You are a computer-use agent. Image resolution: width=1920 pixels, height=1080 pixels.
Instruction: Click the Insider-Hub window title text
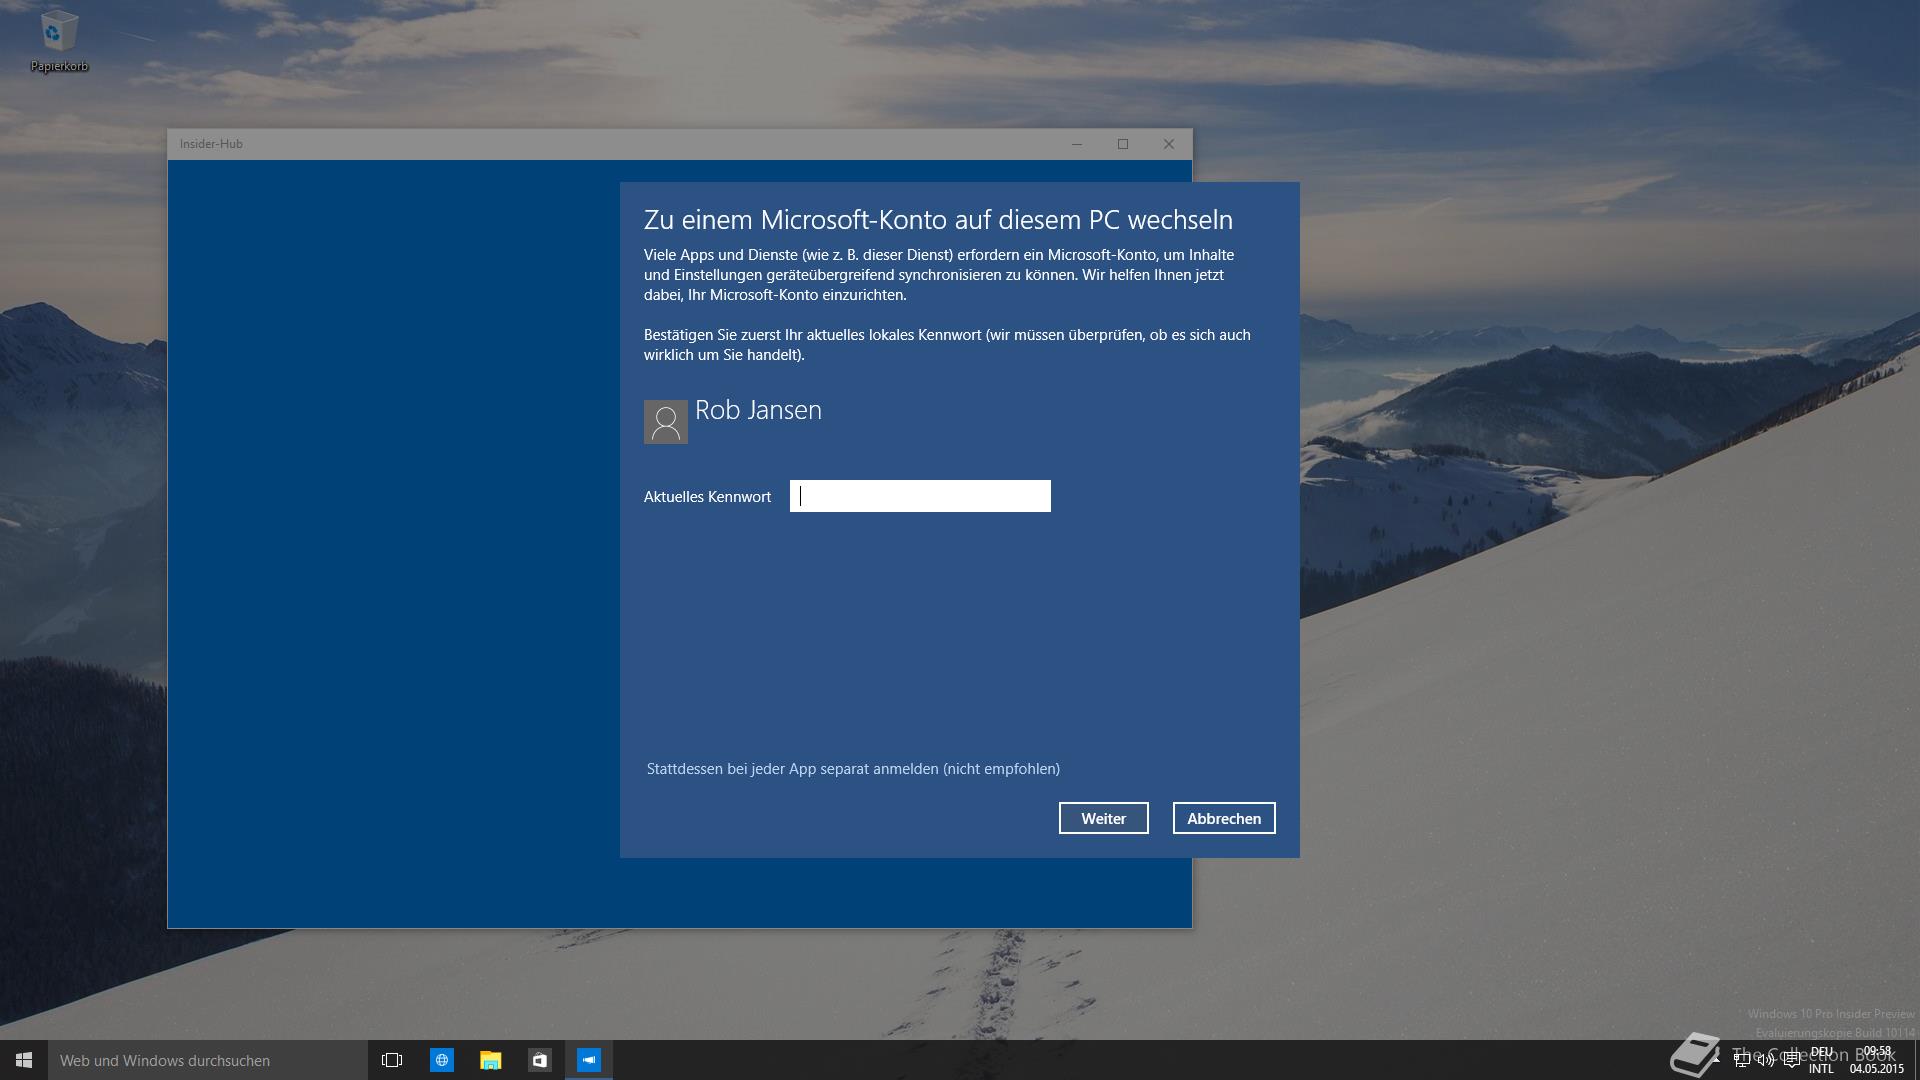click(211, 144)
